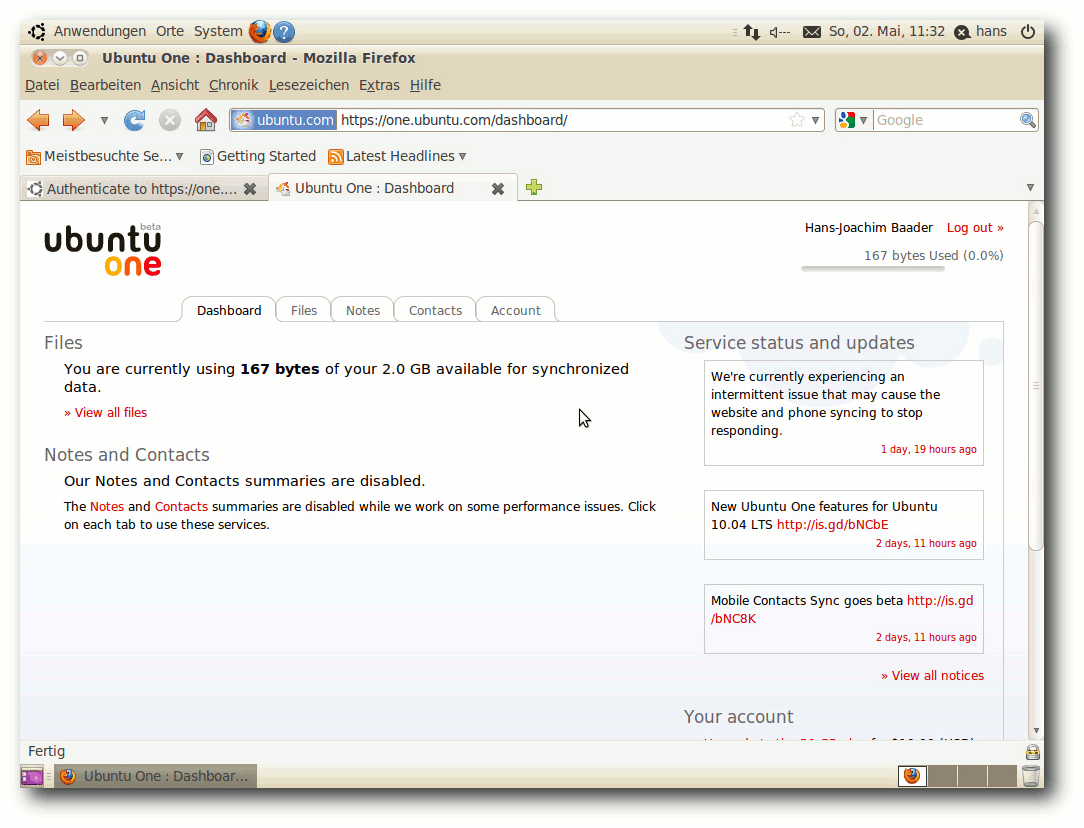Image resolution: width=1084 pixels, height=828 pixels.
Task: Open the recent pages history dropdown arrow
Action: pos(104,121)
